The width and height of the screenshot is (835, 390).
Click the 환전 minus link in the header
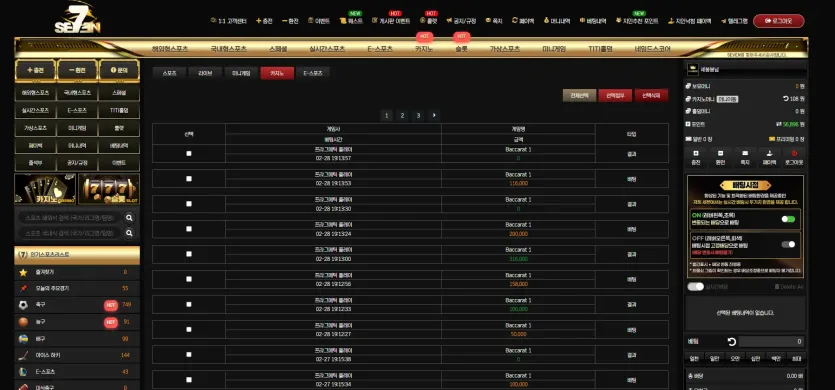[x=290, y=21]
